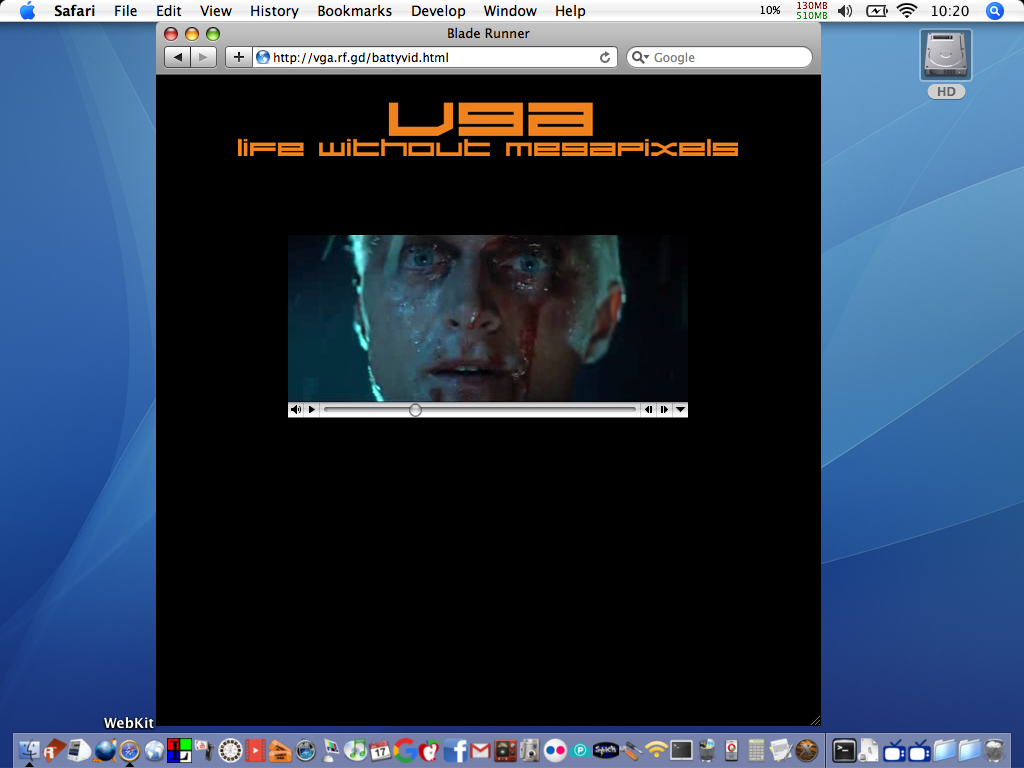1024x768 pixels.
Task: Reload the page from the address bar
Action: coord(605,57)
